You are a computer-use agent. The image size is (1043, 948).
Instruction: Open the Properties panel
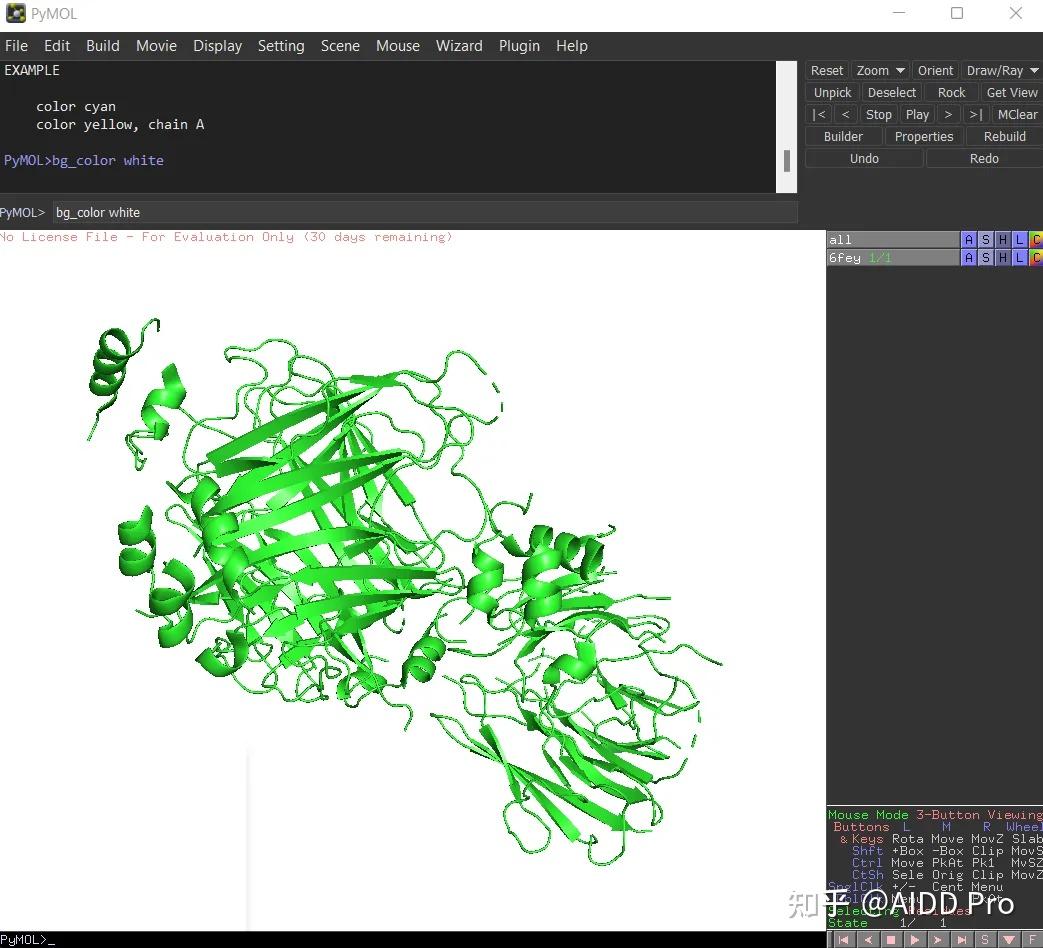tap(924, 136)
